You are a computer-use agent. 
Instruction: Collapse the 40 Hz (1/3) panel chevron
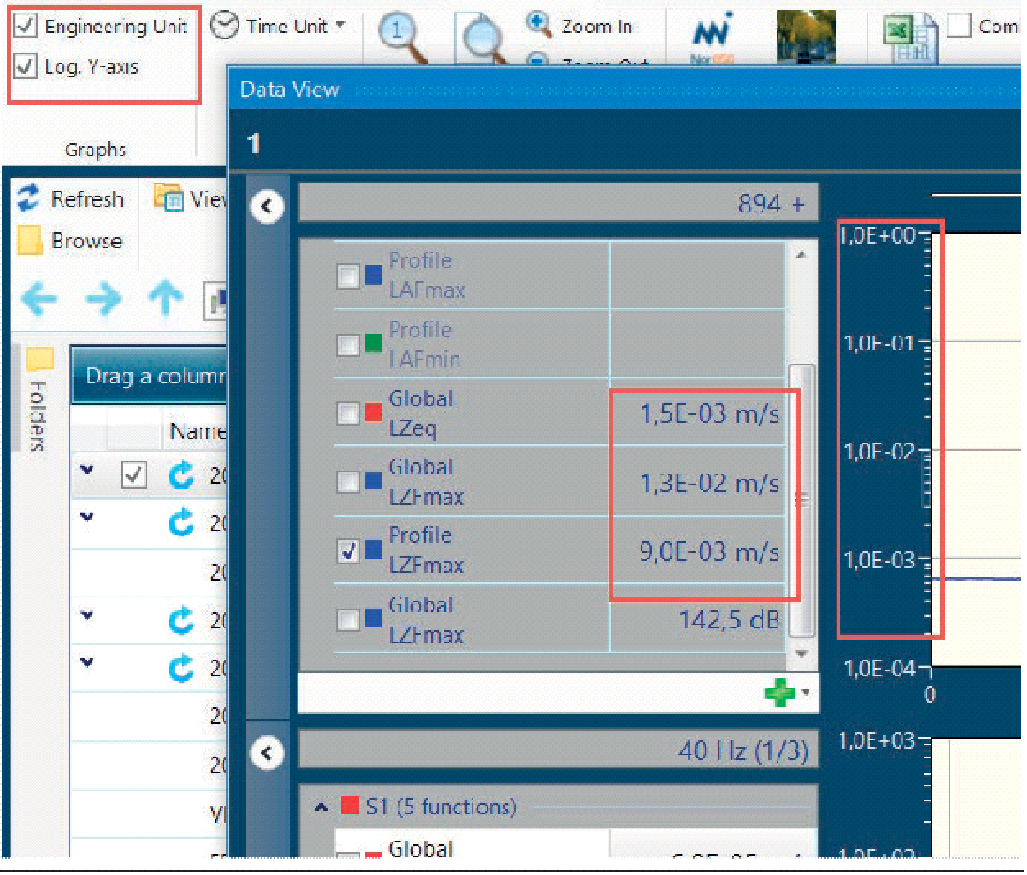point(266,752)
